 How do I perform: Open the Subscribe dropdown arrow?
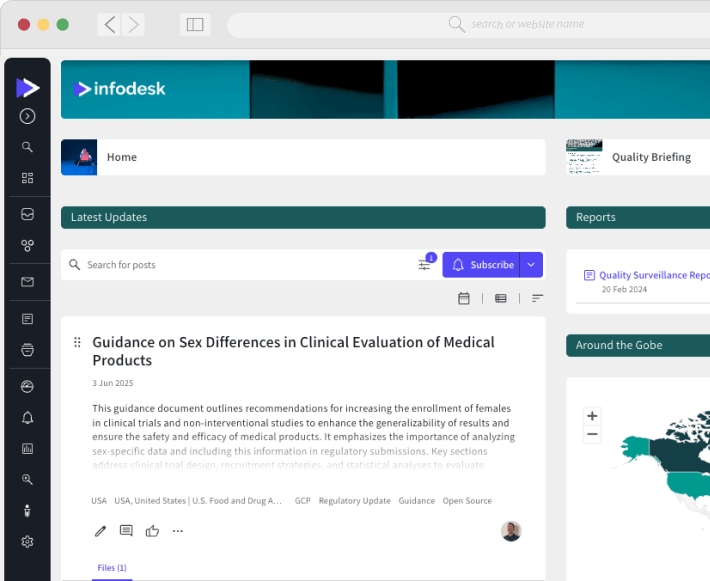pos(532,265)
